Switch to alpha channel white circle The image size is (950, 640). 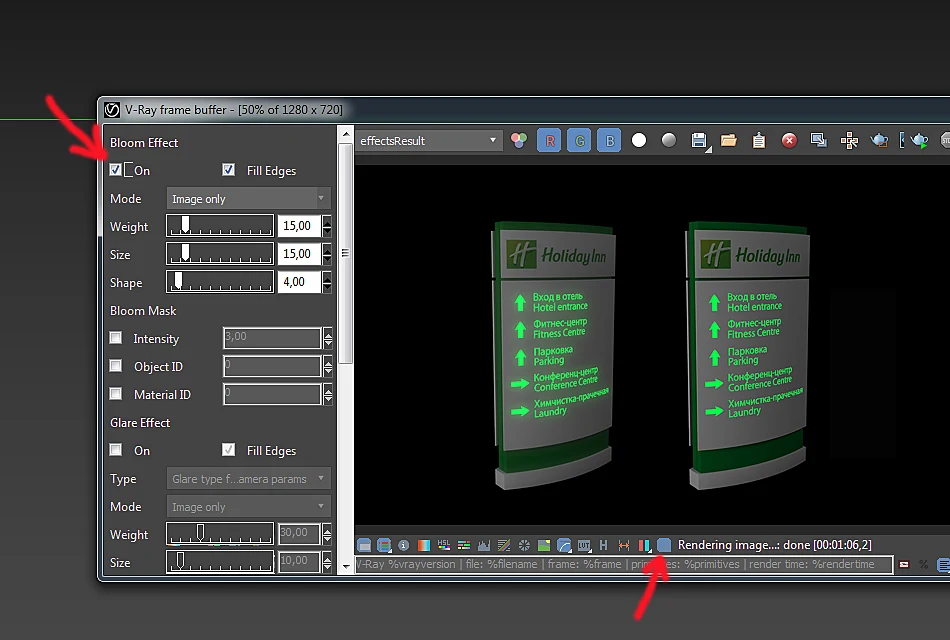tap(639, 141)
